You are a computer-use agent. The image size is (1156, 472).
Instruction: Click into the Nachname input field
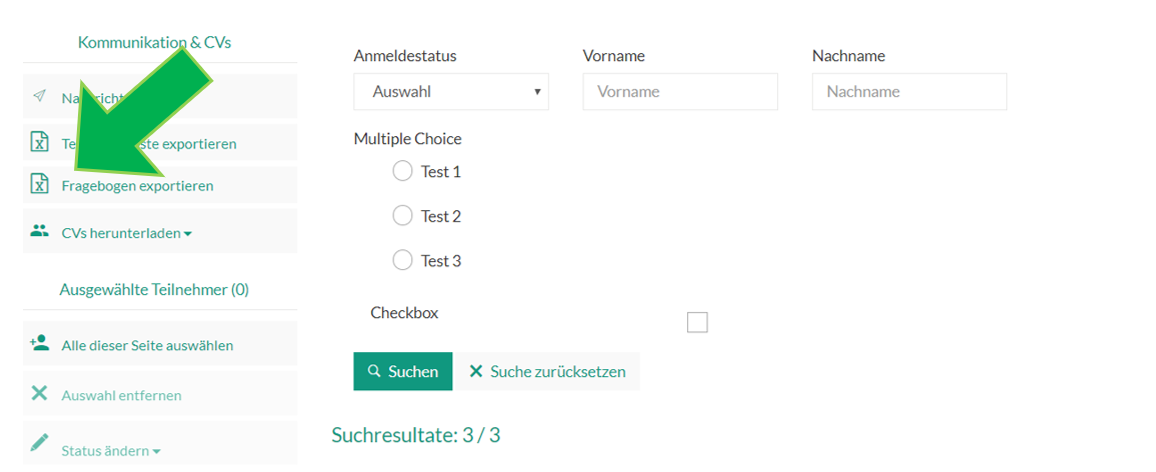point(909,91)
